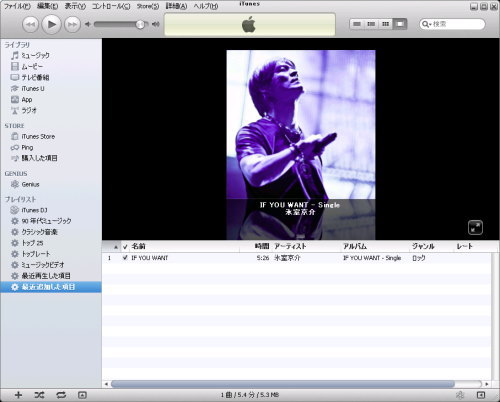This screenshot has width=500, height=402.
Task: Toggle the checkmark column header
Action: point(125,247)
